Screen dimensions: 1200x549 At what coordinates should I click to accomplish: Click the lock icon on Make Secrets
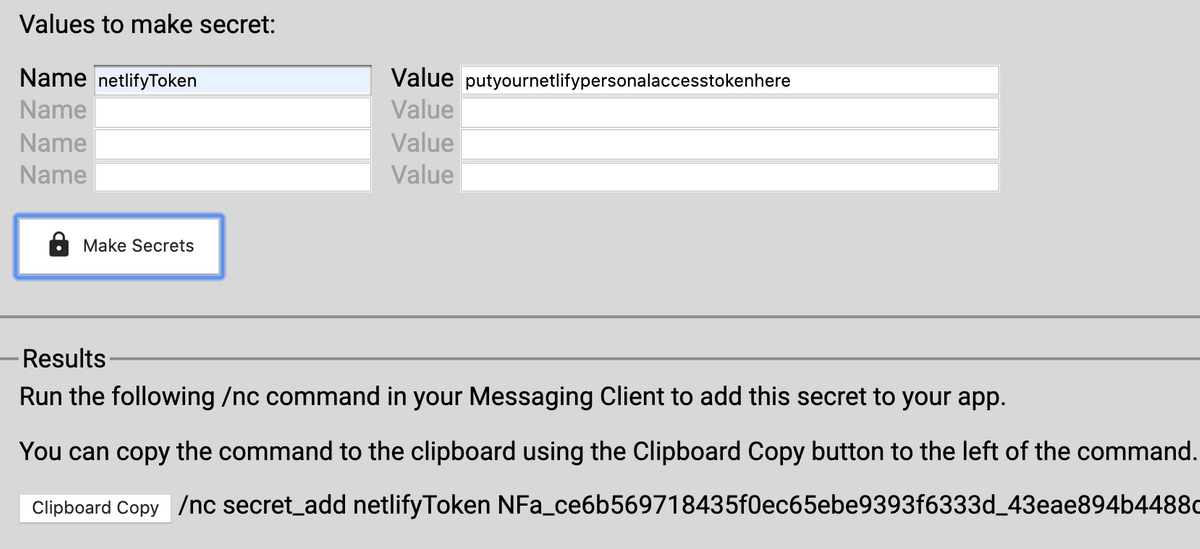59,245
